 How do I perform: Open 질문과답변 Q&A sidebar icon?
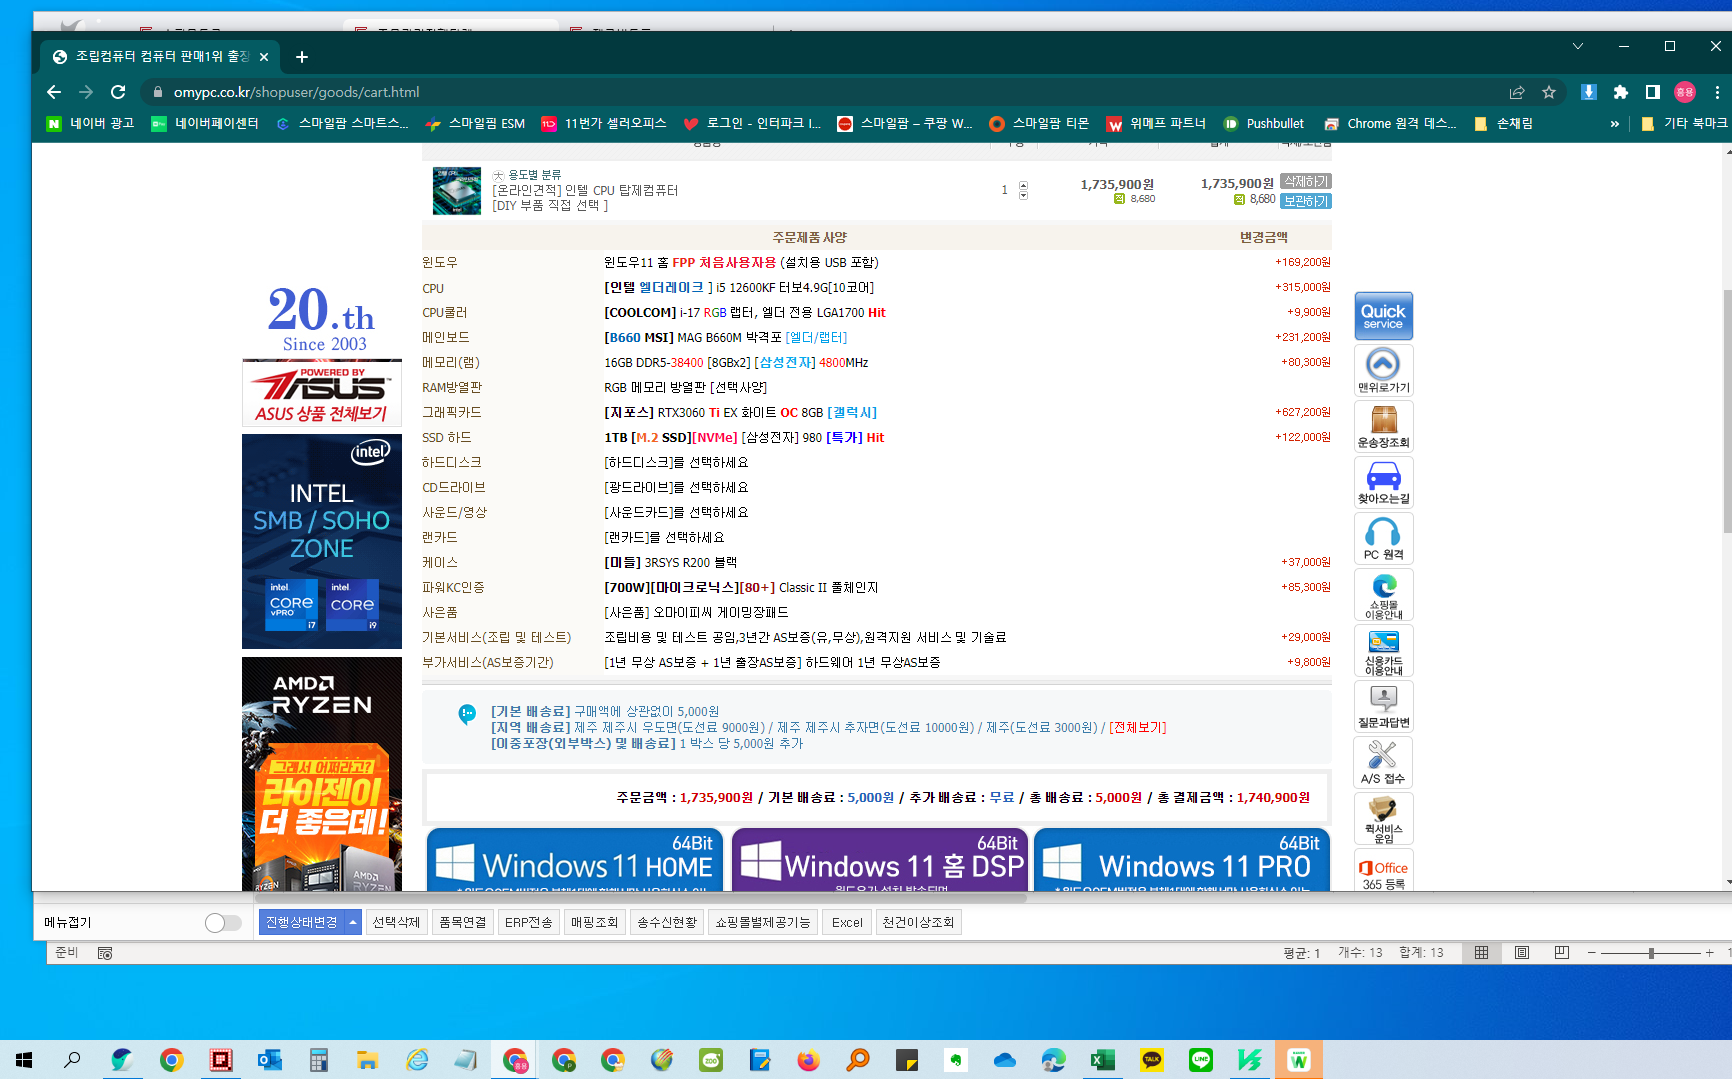pyautogui.click(x=1383, y=706)
